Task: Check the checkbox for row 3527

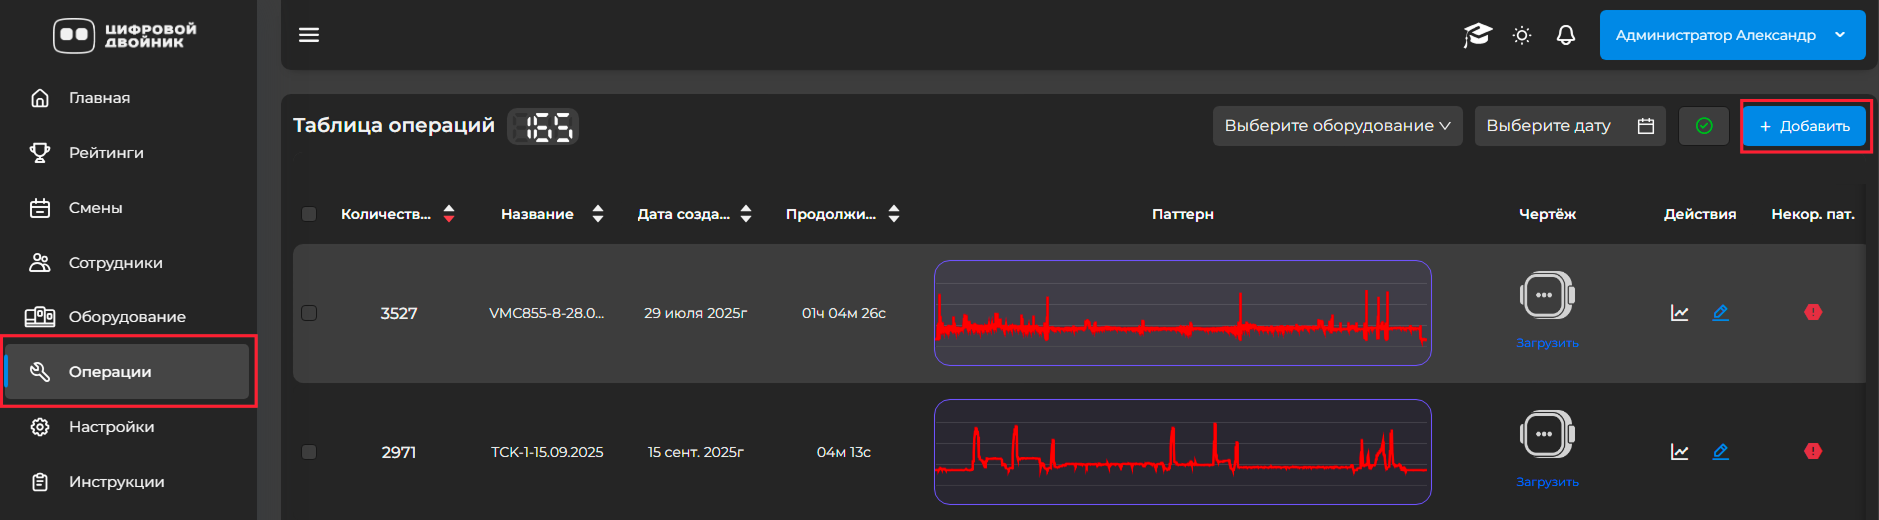Action: point(309,313)
